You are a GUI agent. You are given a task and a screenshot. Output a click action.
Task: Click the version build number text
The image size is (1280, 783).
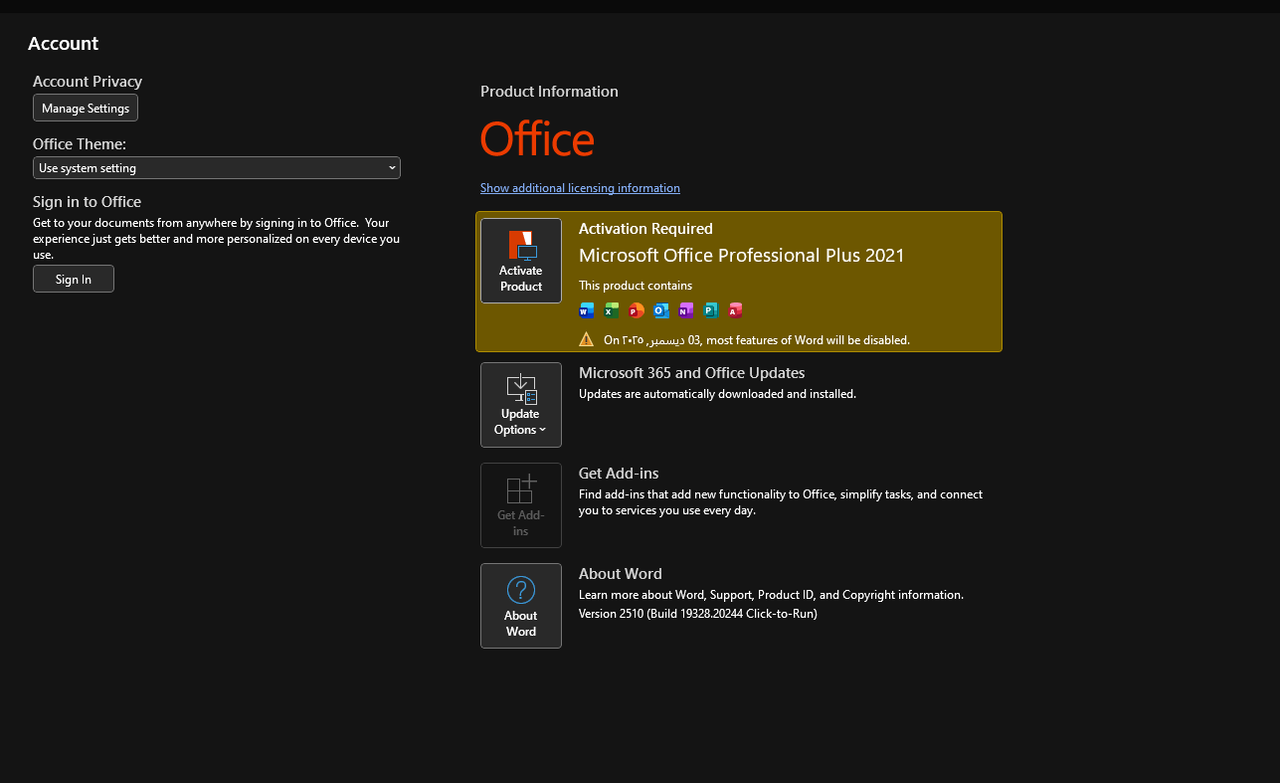pyautogui.click(x=698, y=614)
